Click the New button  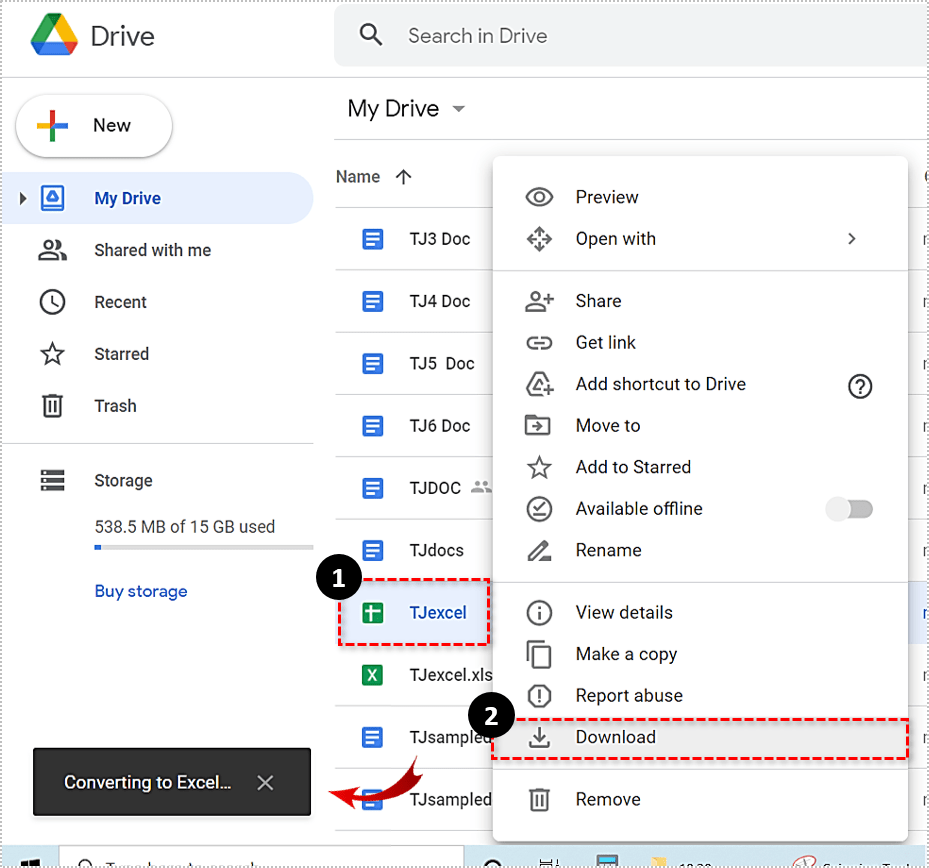pyautogui.click(x=94, y=126)
